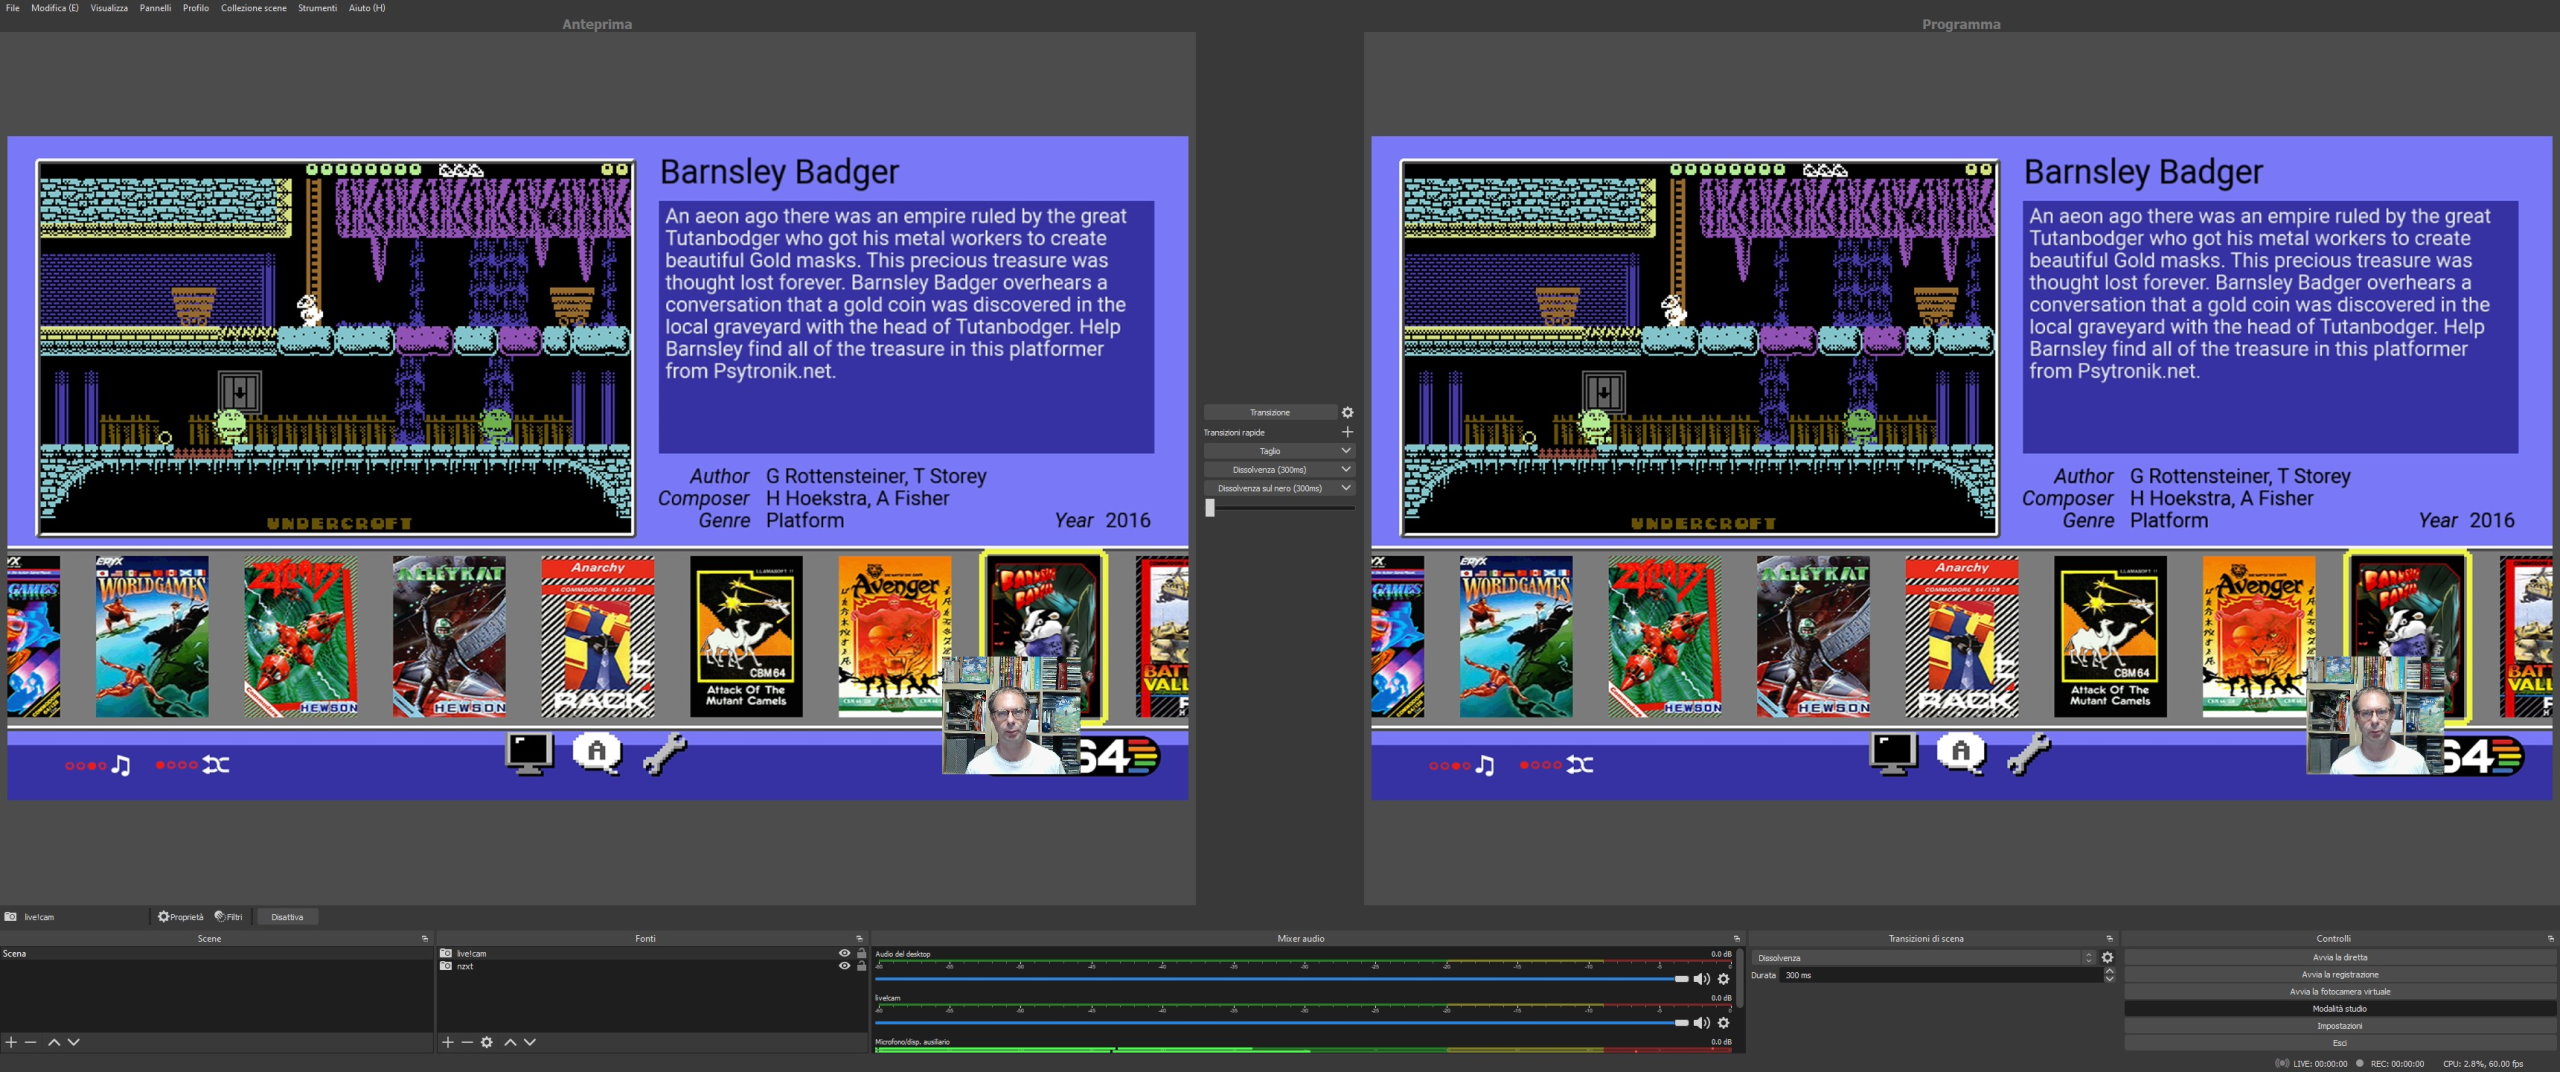2560x1072 pixels.
Task: Click the Disattiva button in the source toolbar
Action: [x=287, y=917]
